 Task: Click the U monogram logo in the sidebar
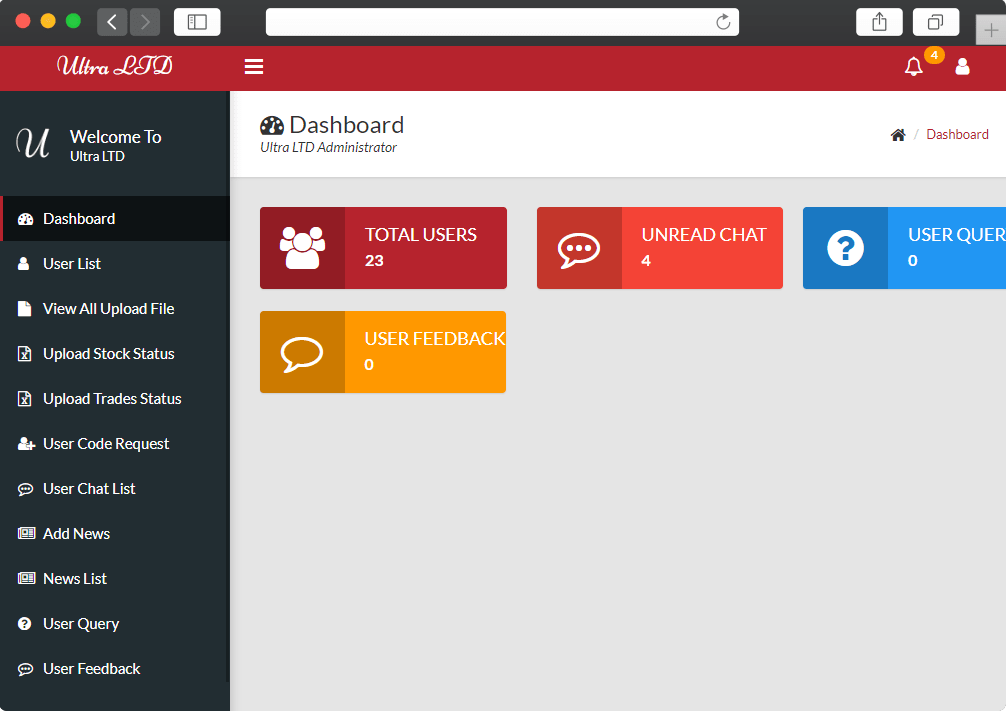tap(33, 143)
